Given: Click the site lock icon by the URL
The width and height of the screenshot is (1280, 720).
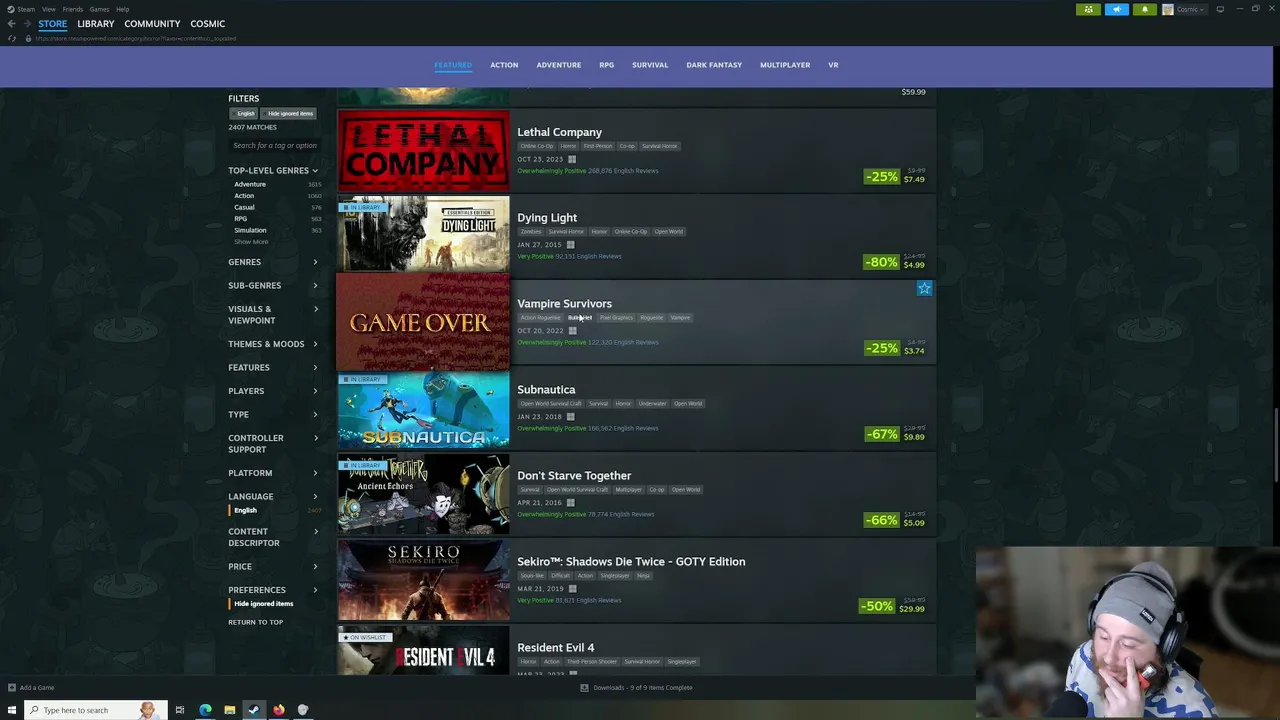Looking at the screenshot, I should pos(28,38).
